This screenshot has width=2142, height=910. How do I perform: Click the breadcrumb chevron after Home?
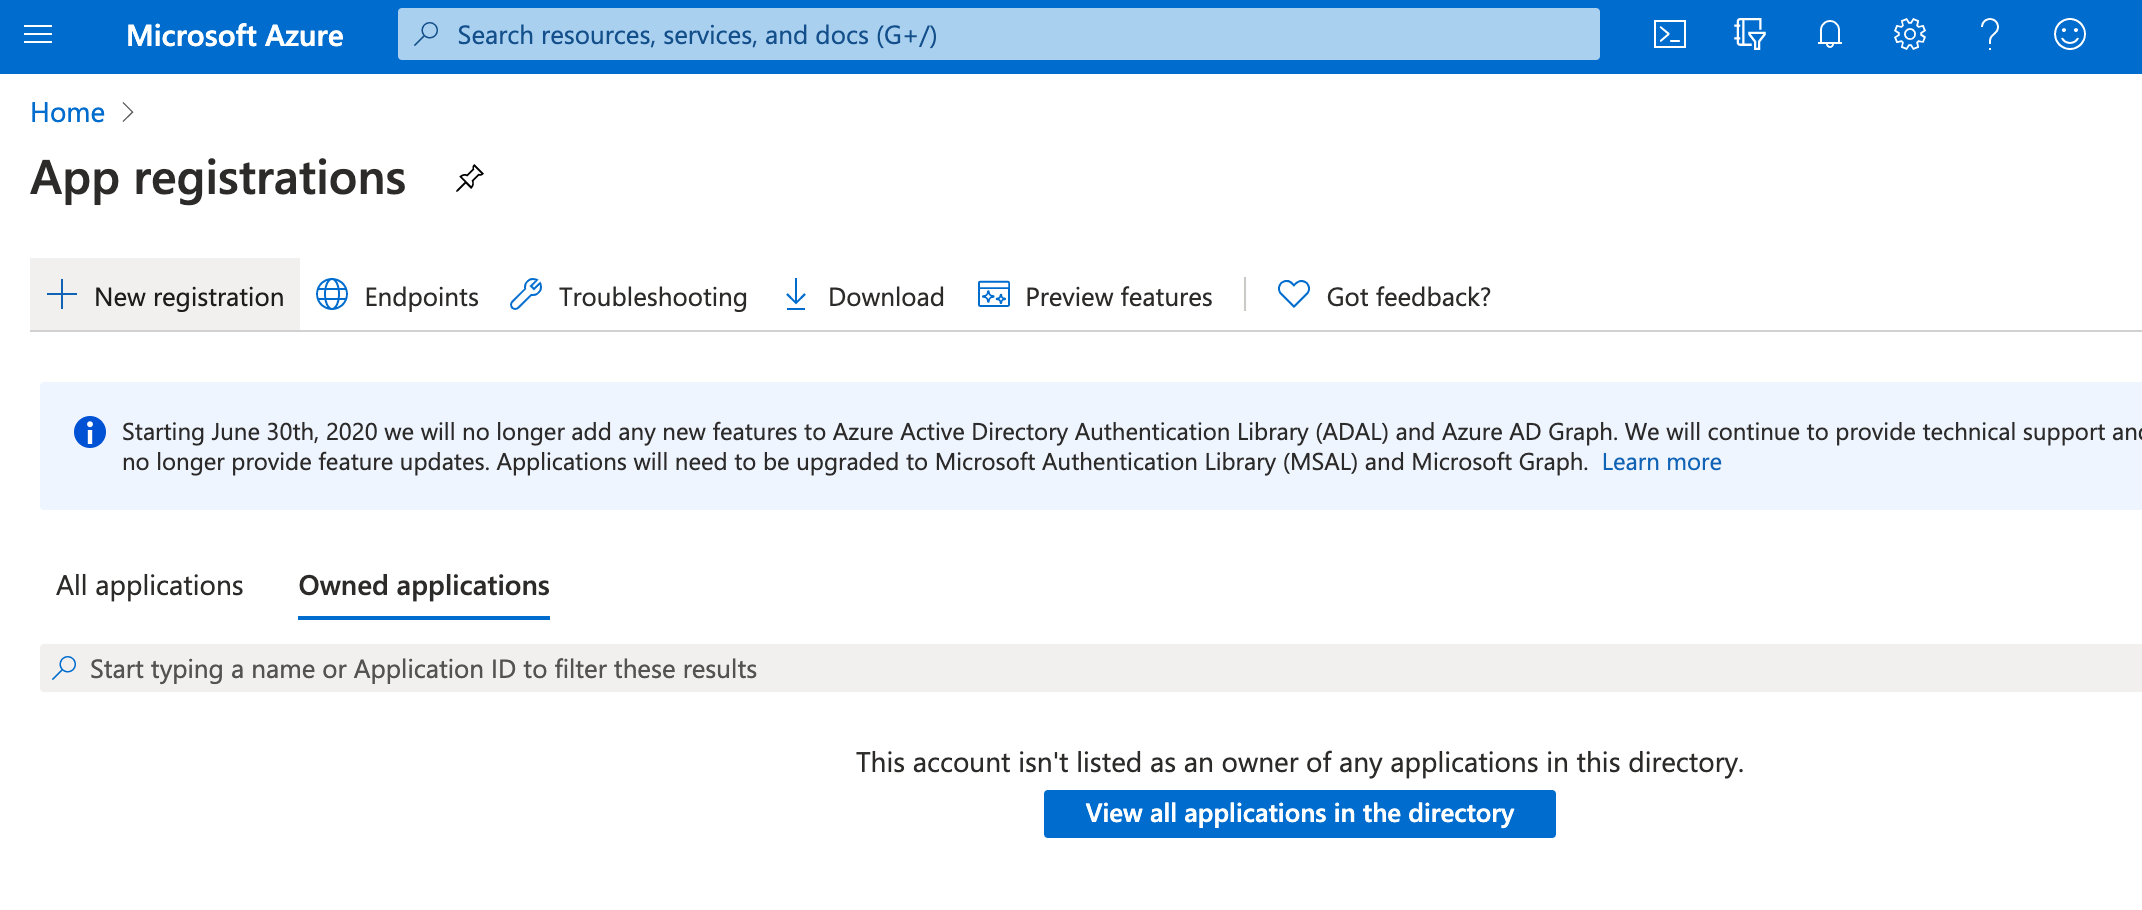point(127,113)
